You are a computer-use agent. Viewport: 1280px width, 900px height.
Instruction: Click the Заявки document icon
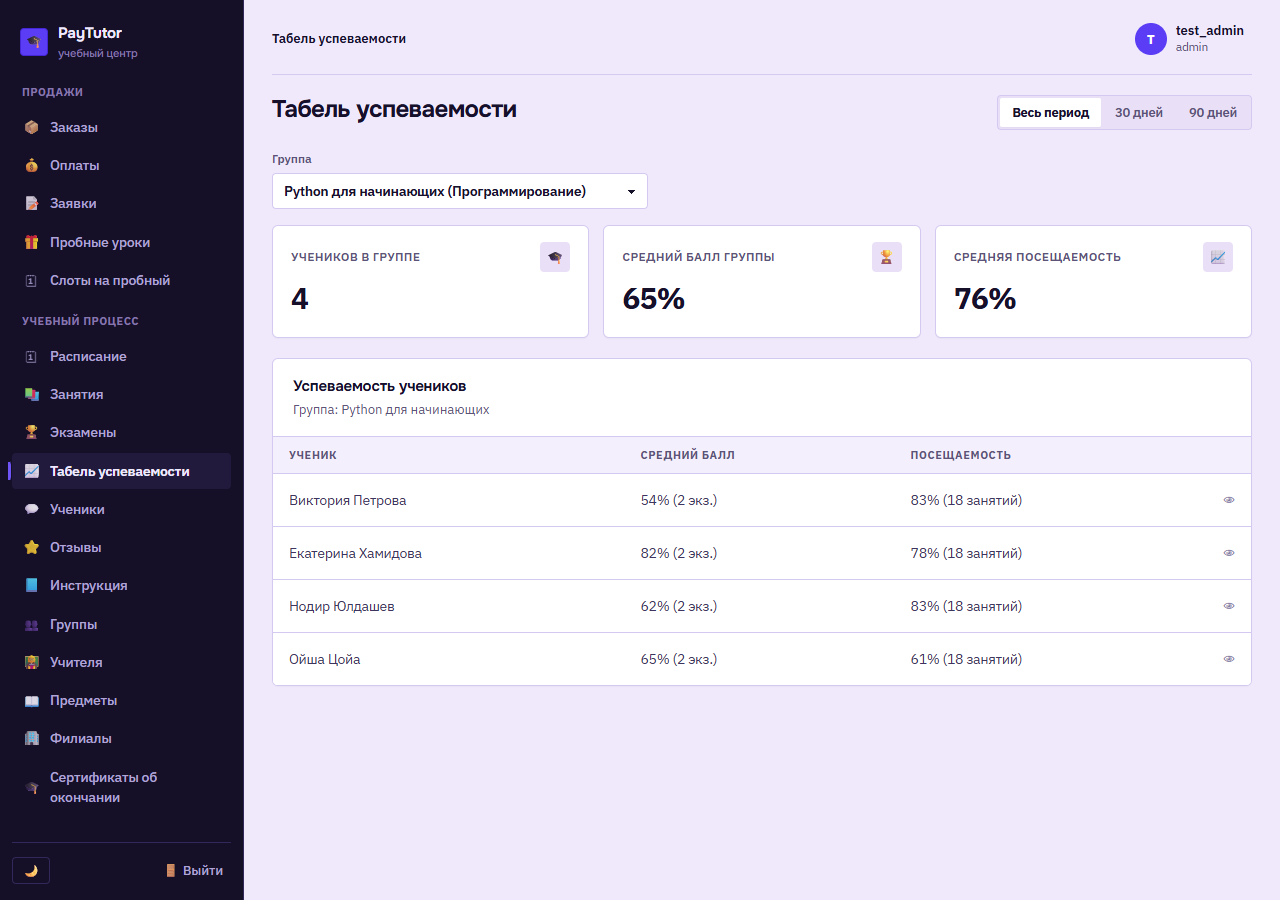click(x=32, y=203)
